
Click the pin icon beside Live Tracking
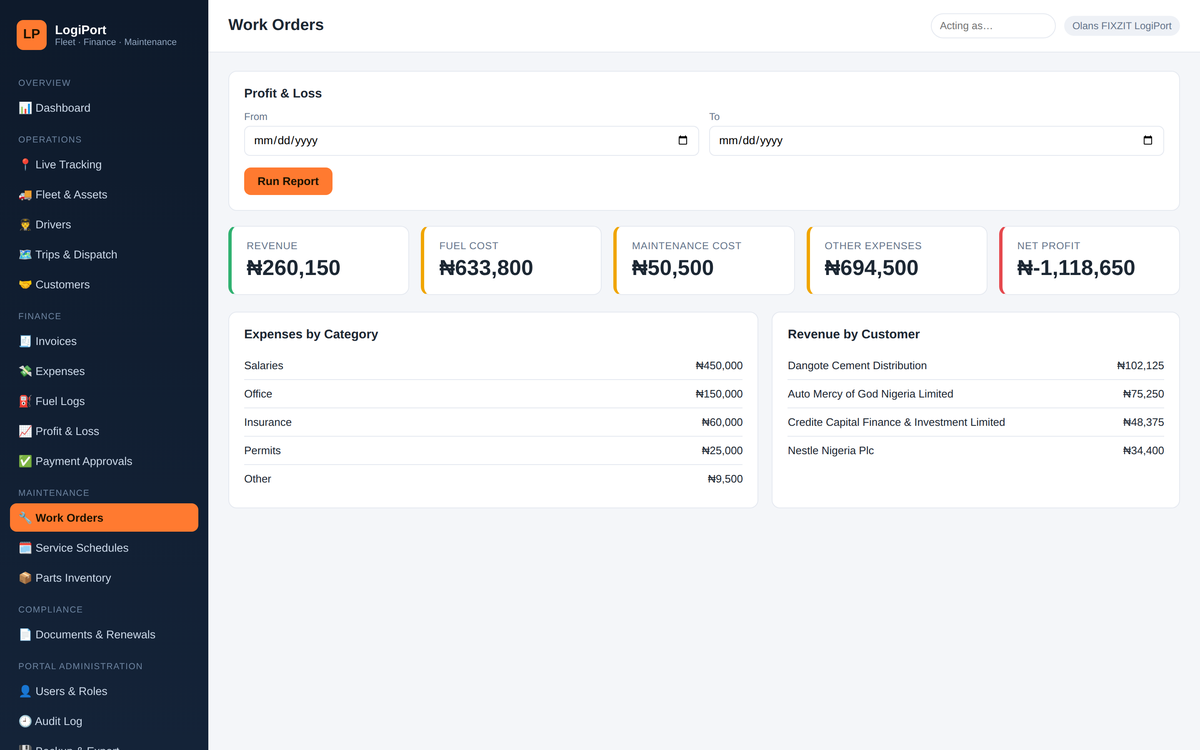click(25, 165)
